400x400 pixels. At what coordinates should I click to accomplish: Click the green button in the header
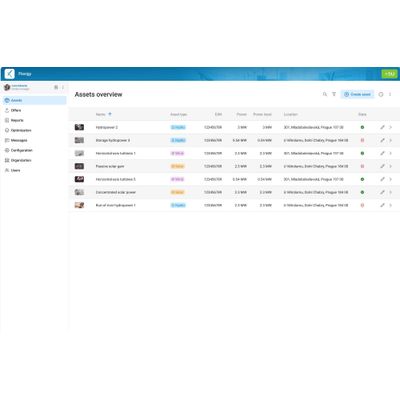(389, 74)
